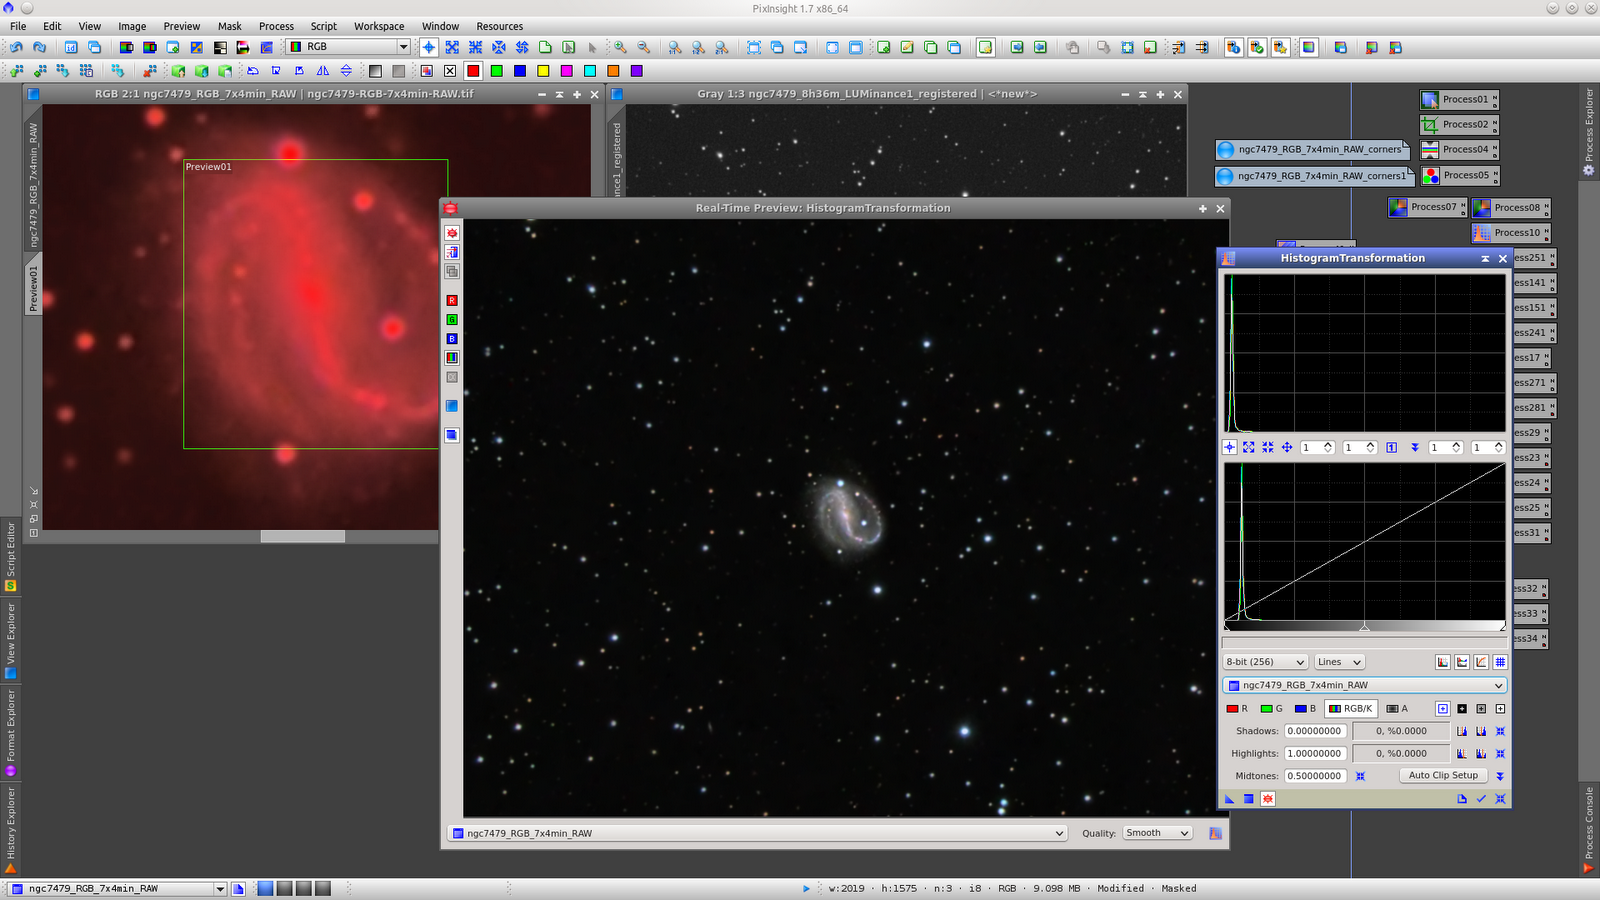1600x900 pixels.
Task: Click ngc7479_RGB_7x4min_RAW_corners image icon
Action: point(1312,149)
